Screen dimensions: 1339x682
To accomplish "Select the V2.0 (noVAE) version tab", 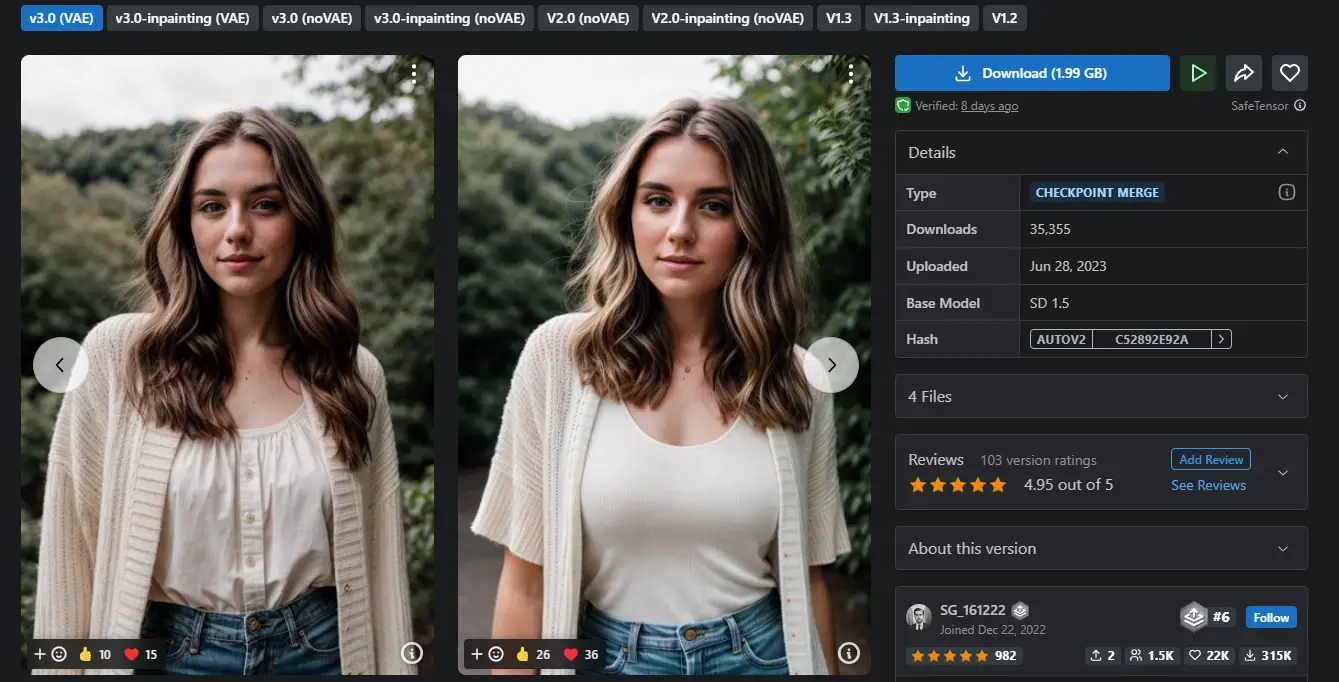I will pos(588,18).
